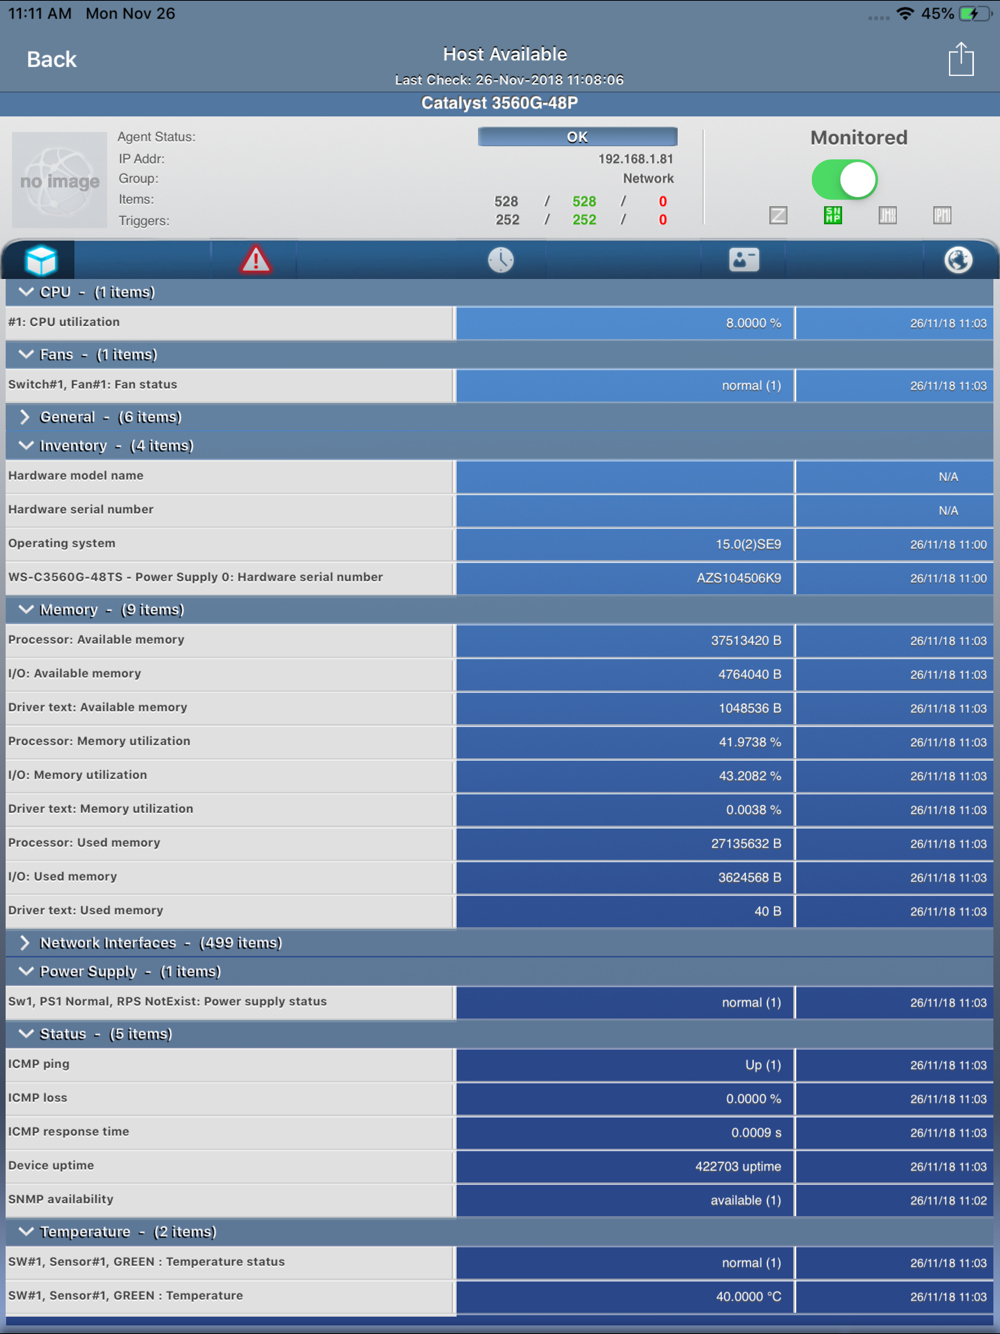Select 'Processor: Memory utilization' row
The image size is (1000, 1334).
click(499, 742)
